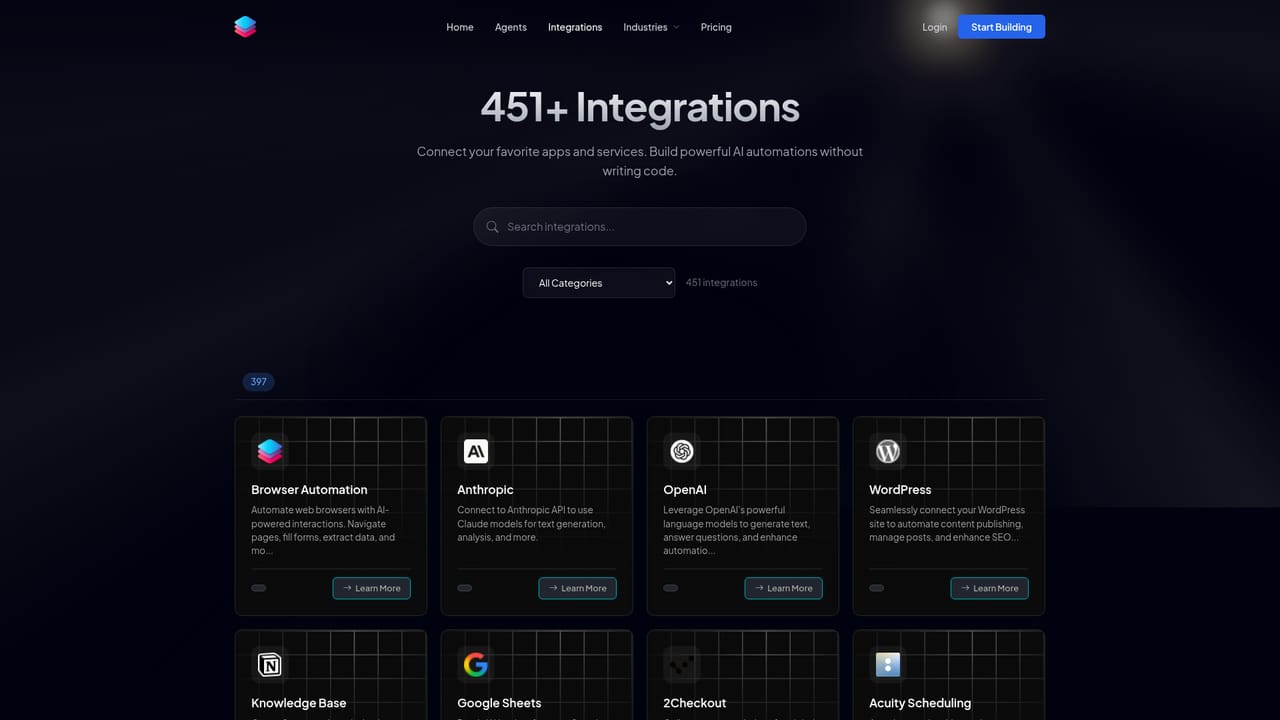Click the "451+ Integrations" page heading
The width and height of the screenshot is (1280, 720).
click(x=640, y=108)
